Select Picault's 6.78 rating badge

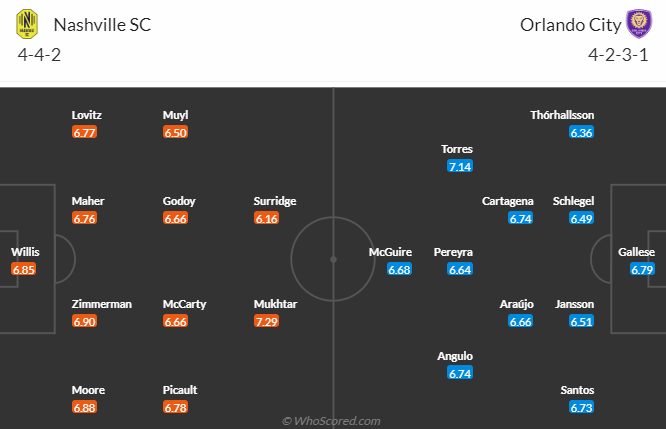point(176,407)
